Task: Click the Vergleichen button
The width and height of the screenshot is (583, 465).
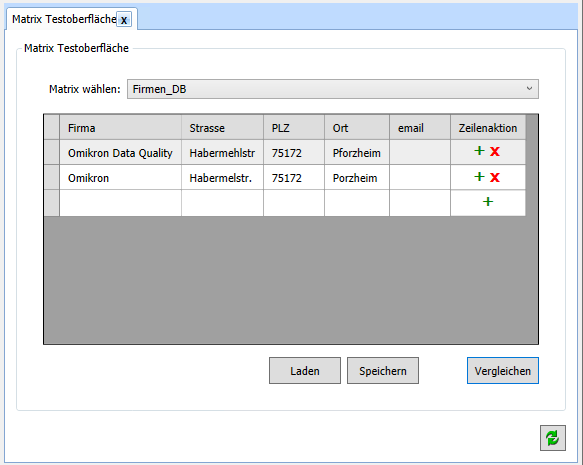Action: point(503,371)
